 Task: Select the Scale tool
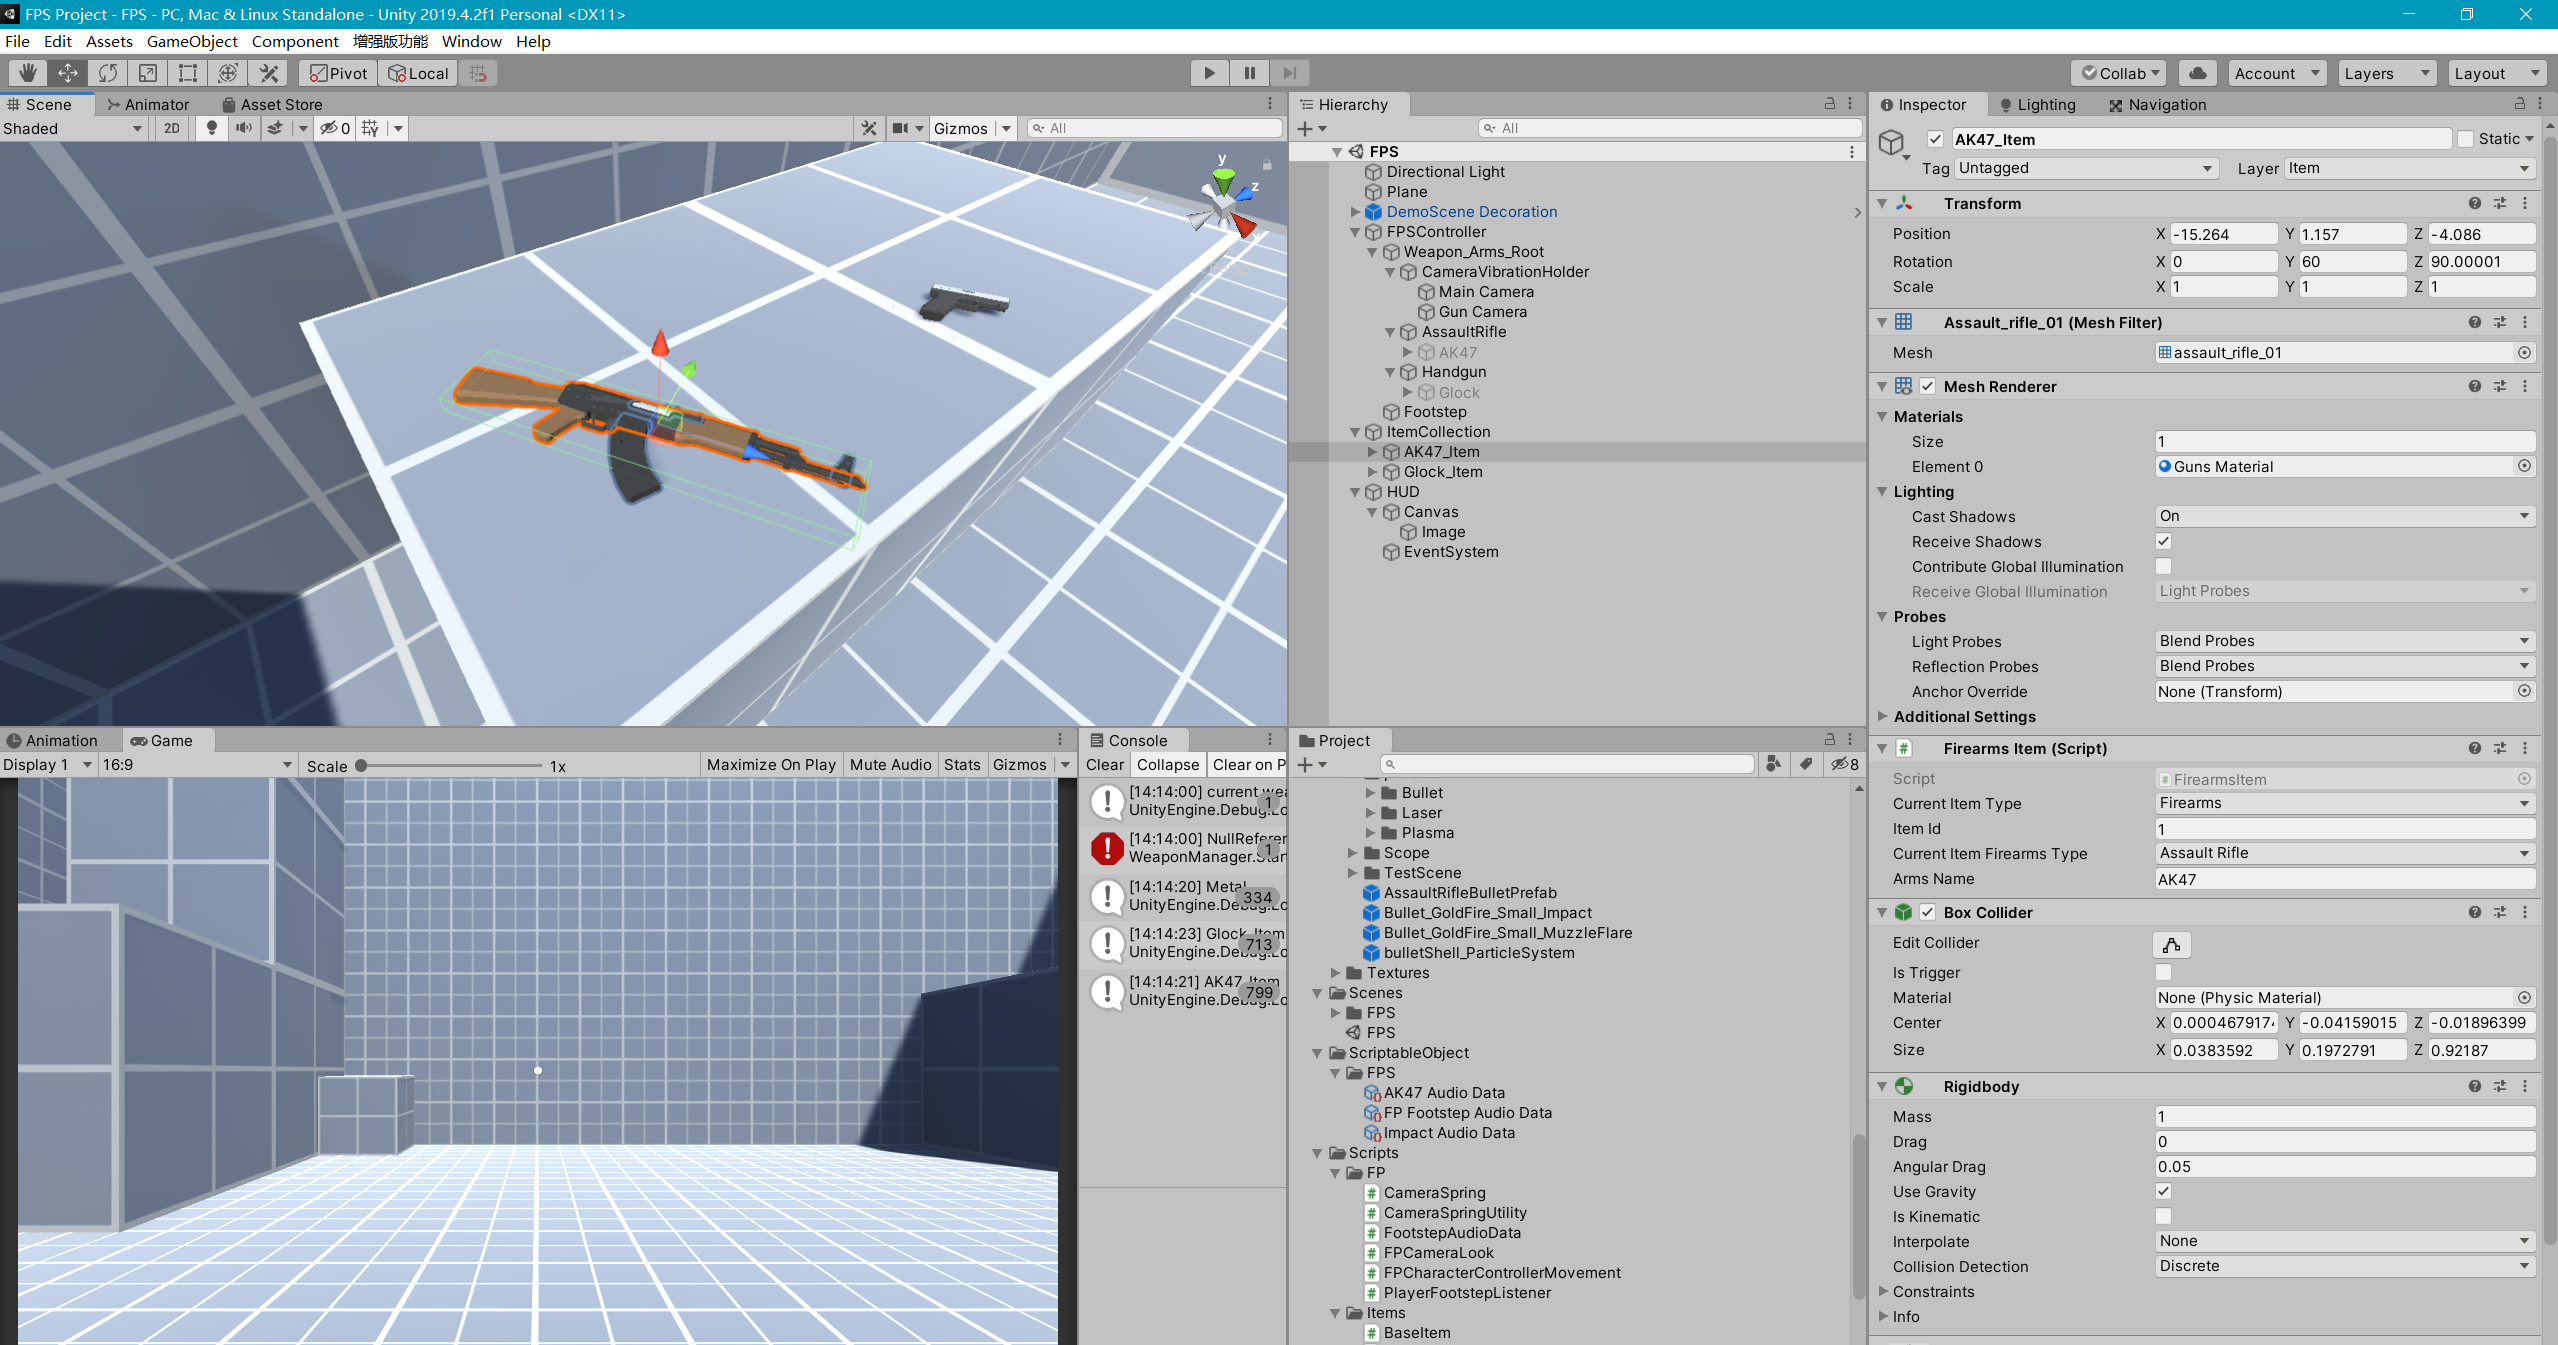click(148, 73)
